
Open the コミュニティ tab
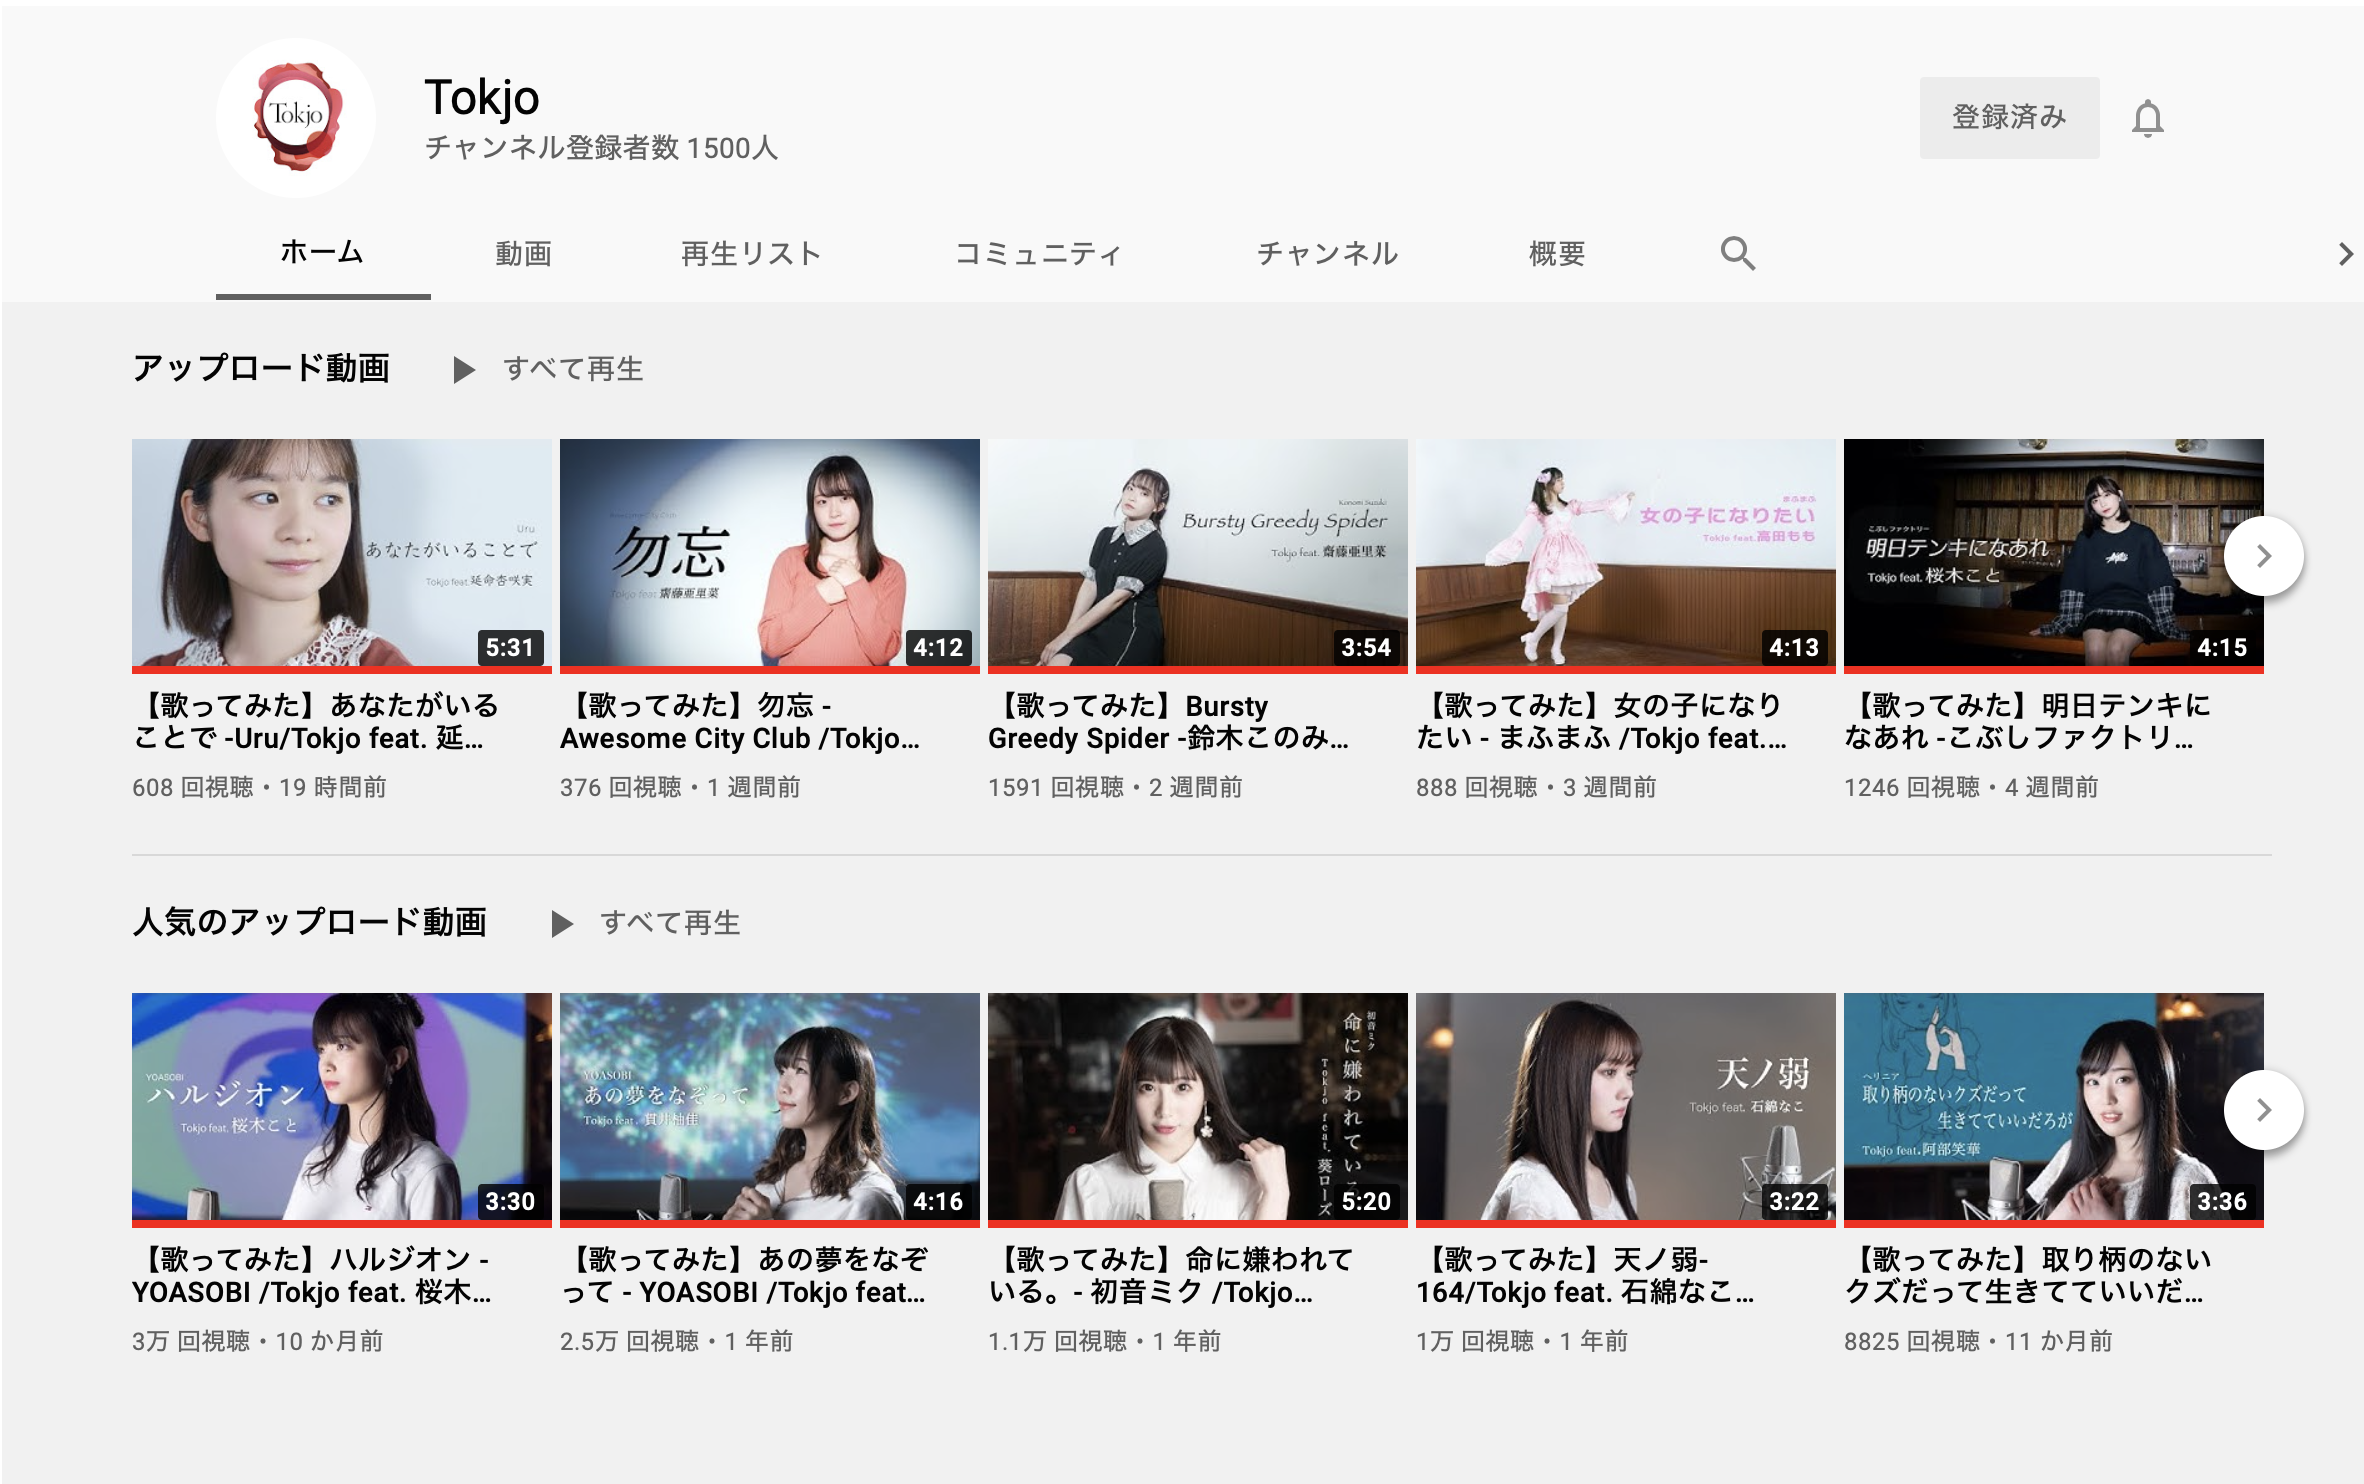point(1038,254)
